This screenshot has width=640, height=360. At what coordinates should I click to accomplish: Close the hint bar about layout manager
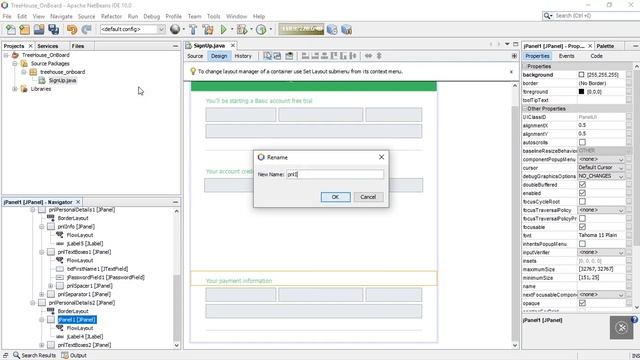click(511, 71)
